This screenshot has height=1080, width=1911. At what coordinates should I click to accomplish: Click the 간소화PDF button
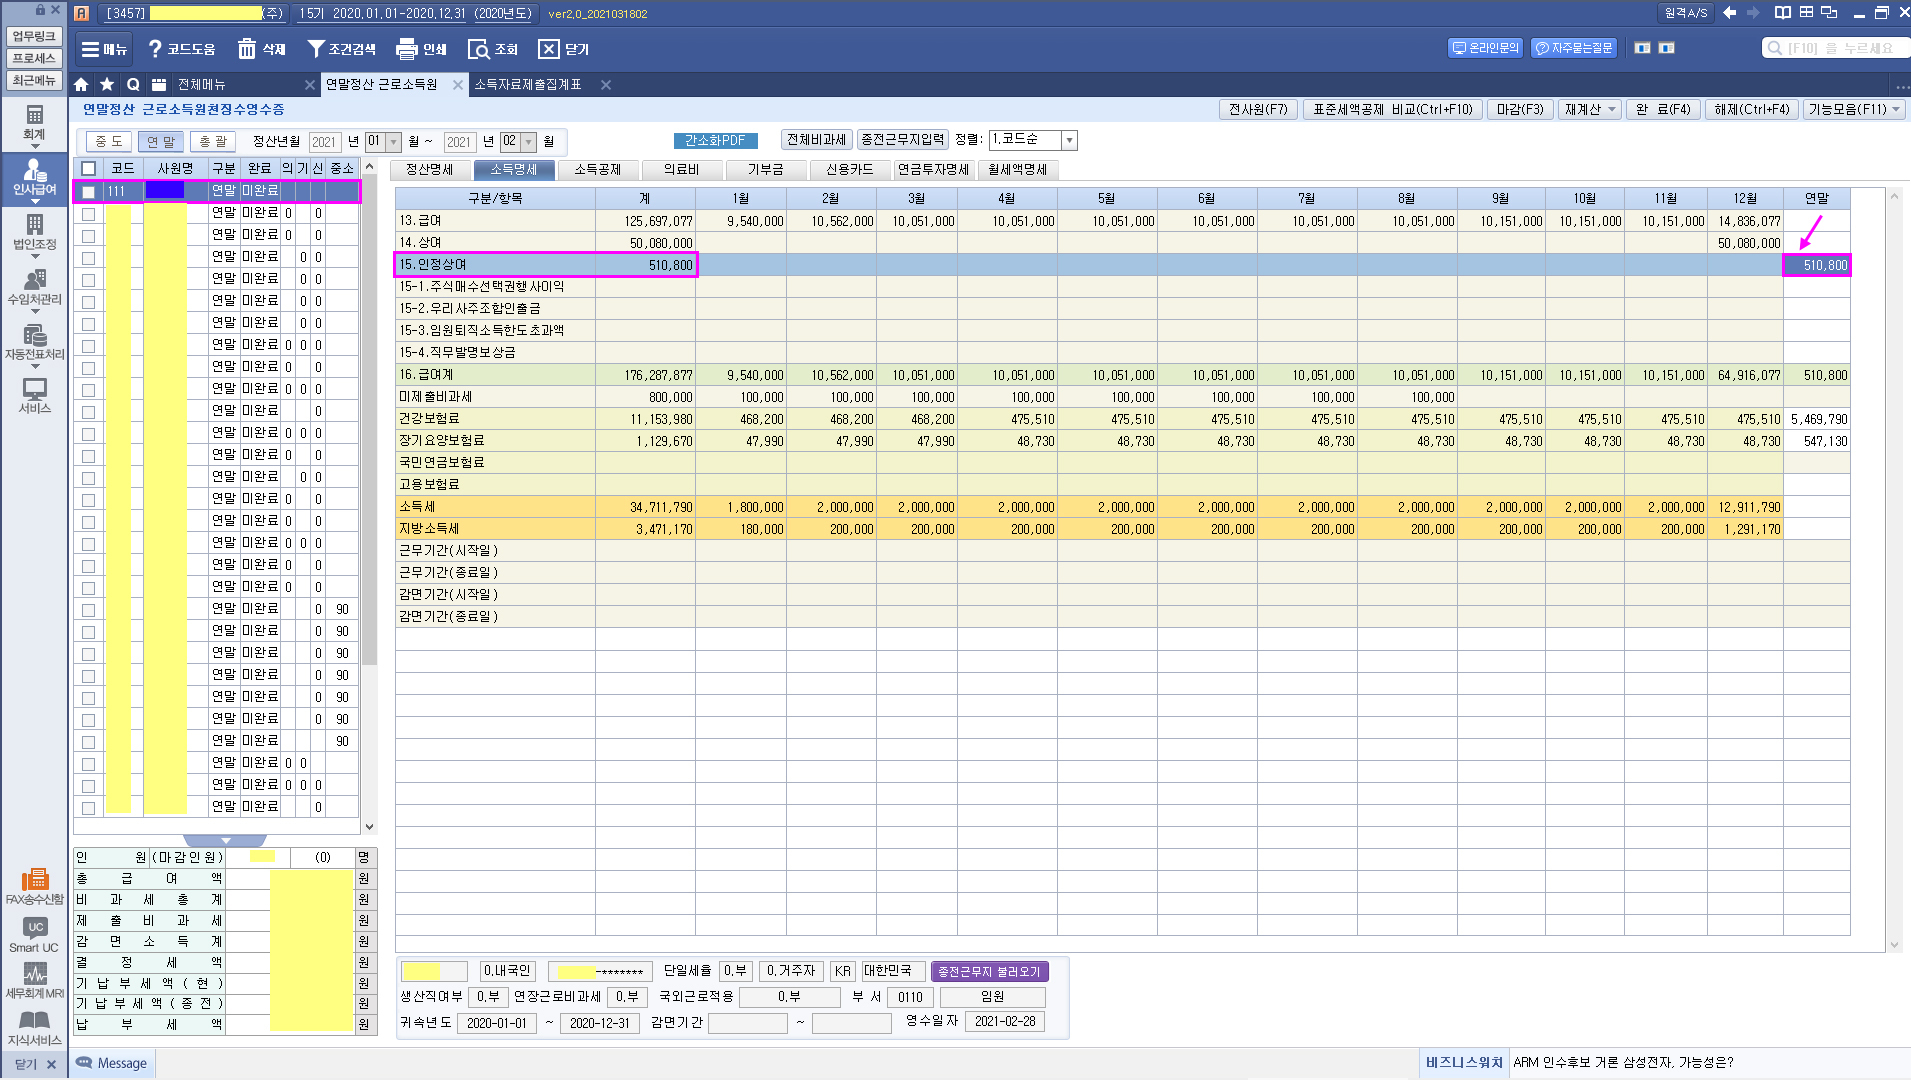click(715, 141)
